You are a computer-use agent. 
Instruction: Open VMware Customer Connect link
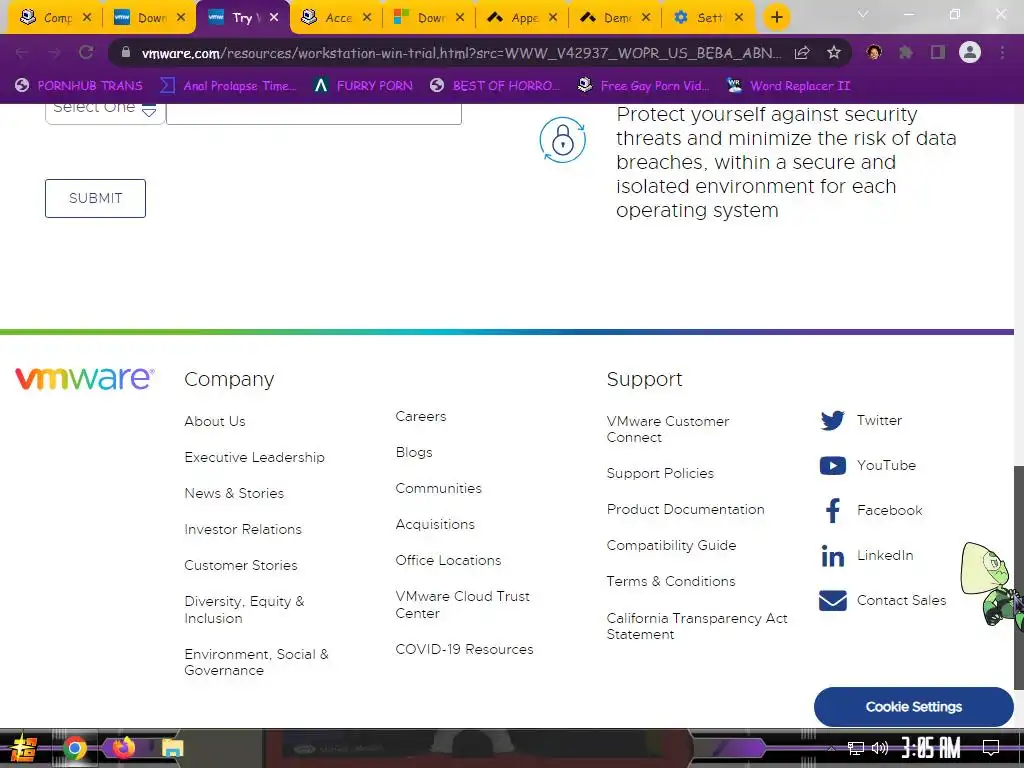[668, 429]
